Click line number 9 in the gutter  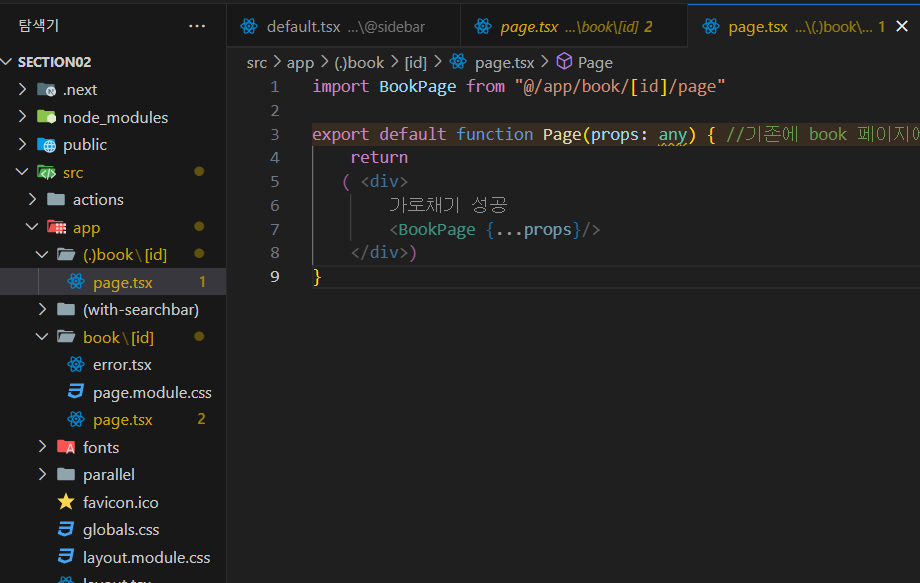point(275,276)
